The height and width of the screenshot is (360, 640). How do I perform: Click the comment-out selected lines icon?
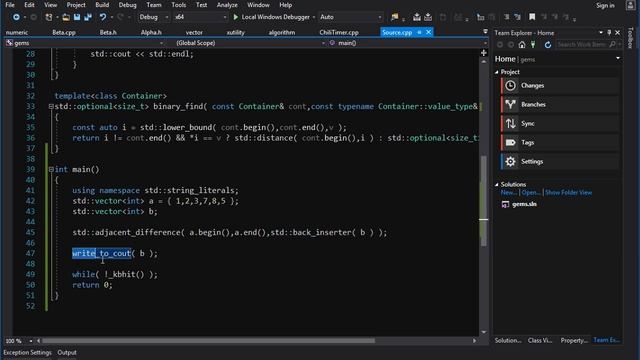tap(507, 17)
